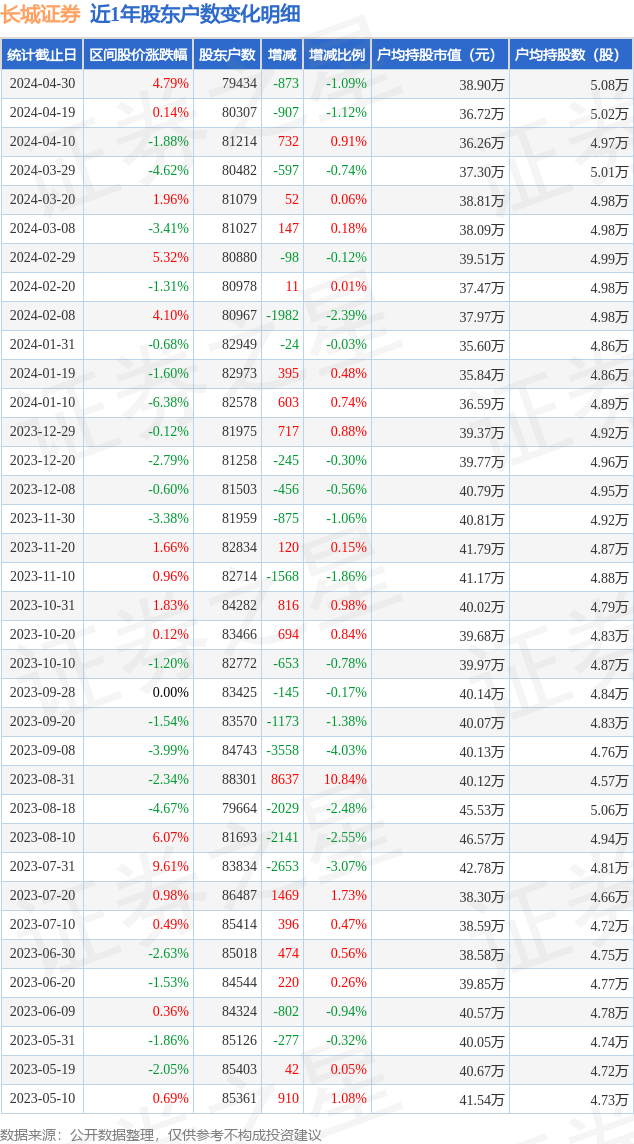
Task: Click the 增减比例 column header
Action: (337, 55)
